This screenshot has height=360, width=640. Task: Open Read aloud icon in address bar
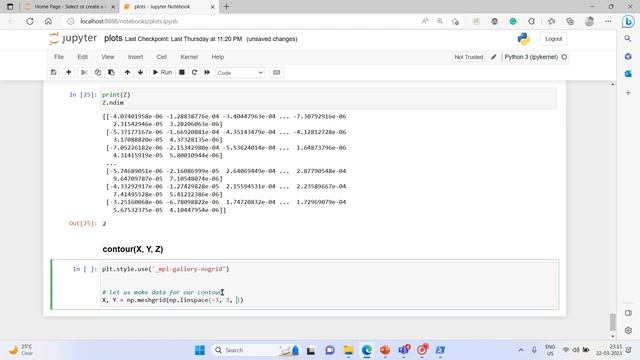[425, 21]
